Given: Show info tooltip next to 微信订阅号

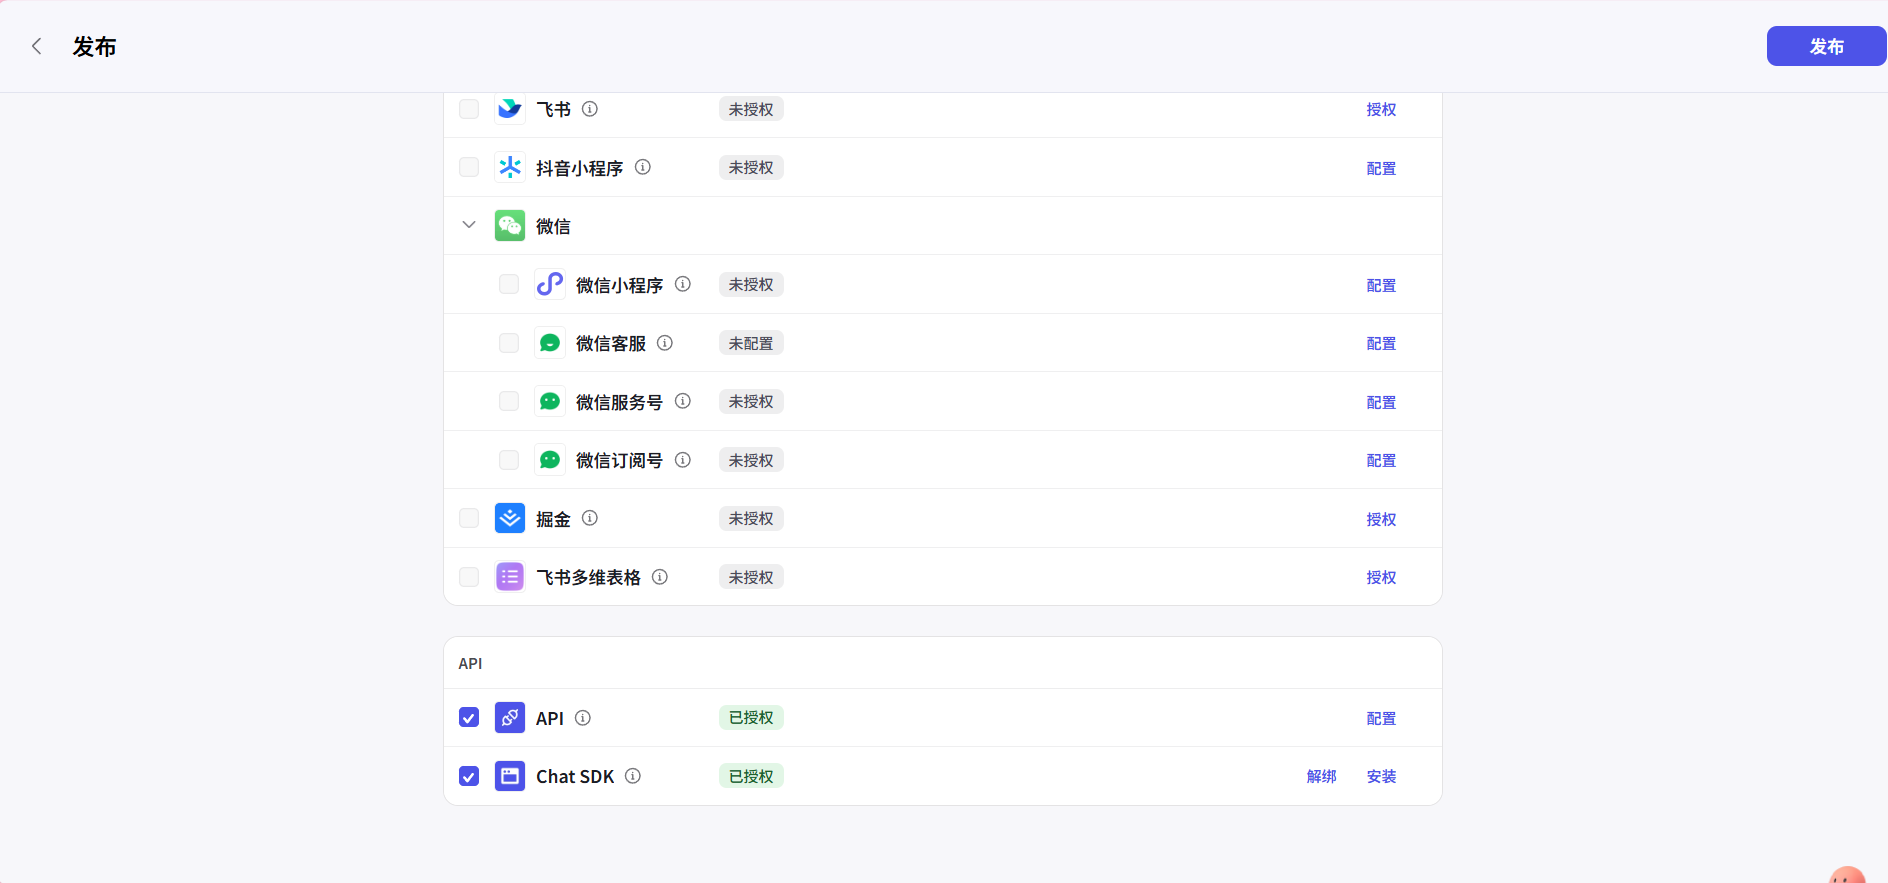Looking at the screenshot, I should pos(683,460).
